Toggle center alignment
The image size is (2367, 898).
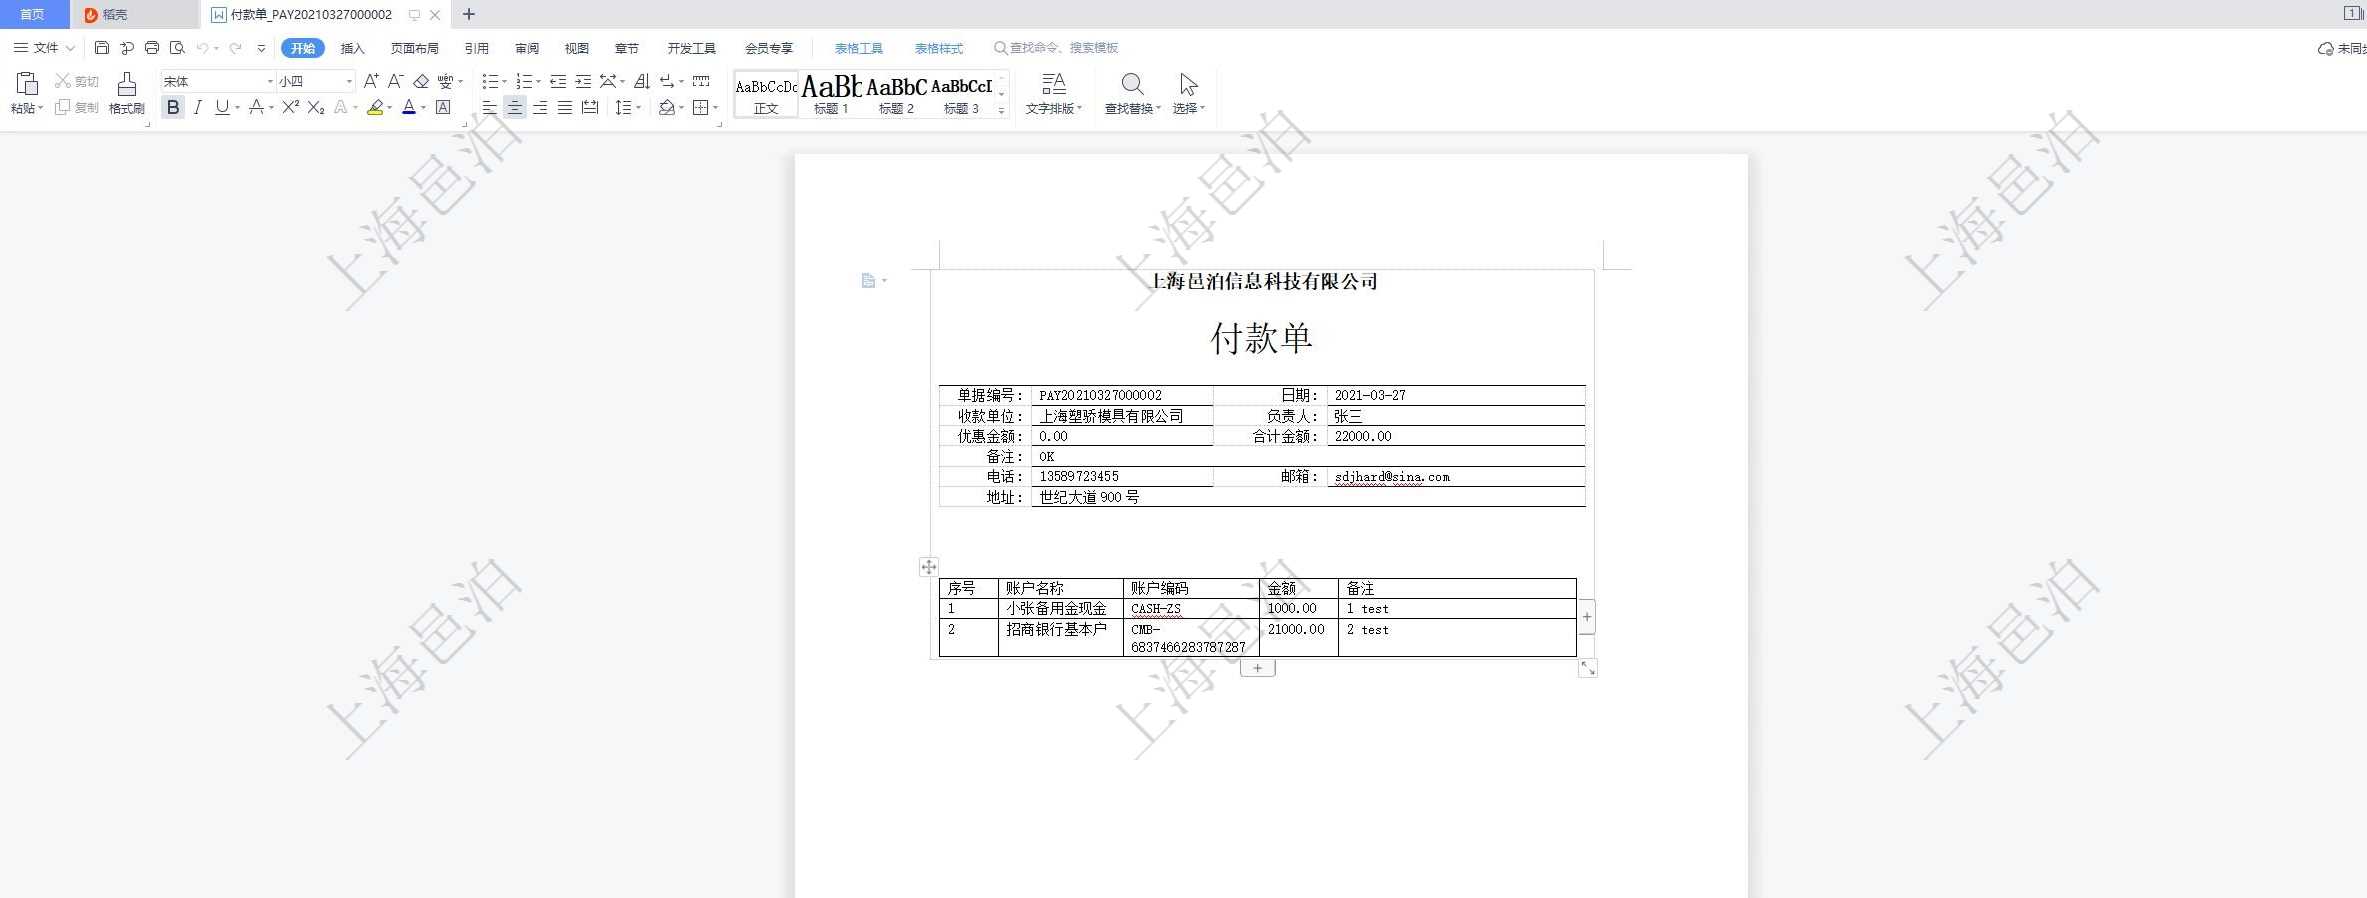pos(514,107)
